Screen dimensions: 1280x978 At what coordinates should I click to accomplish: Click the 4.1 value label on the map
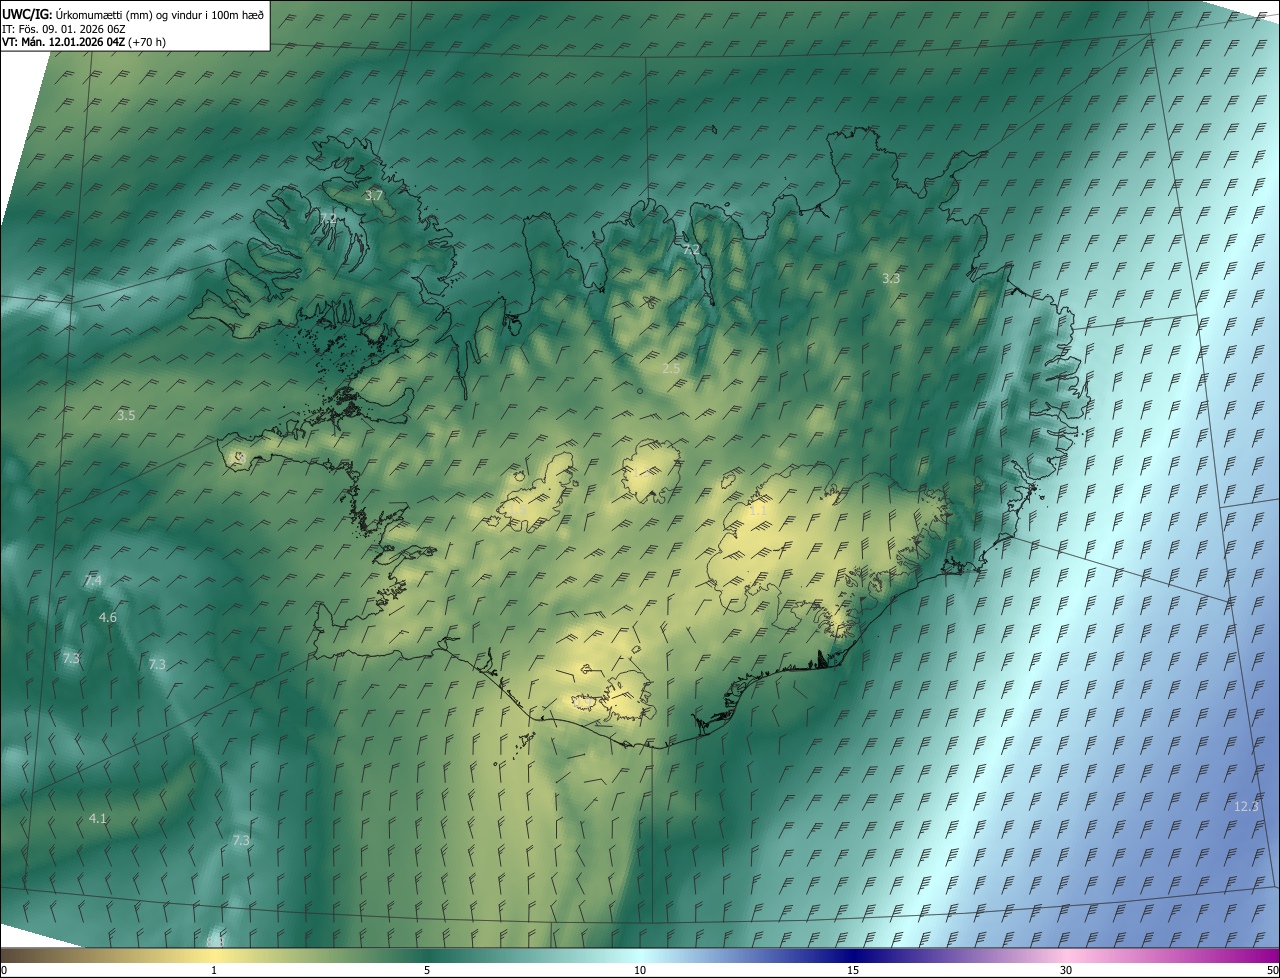pos(97,818)
